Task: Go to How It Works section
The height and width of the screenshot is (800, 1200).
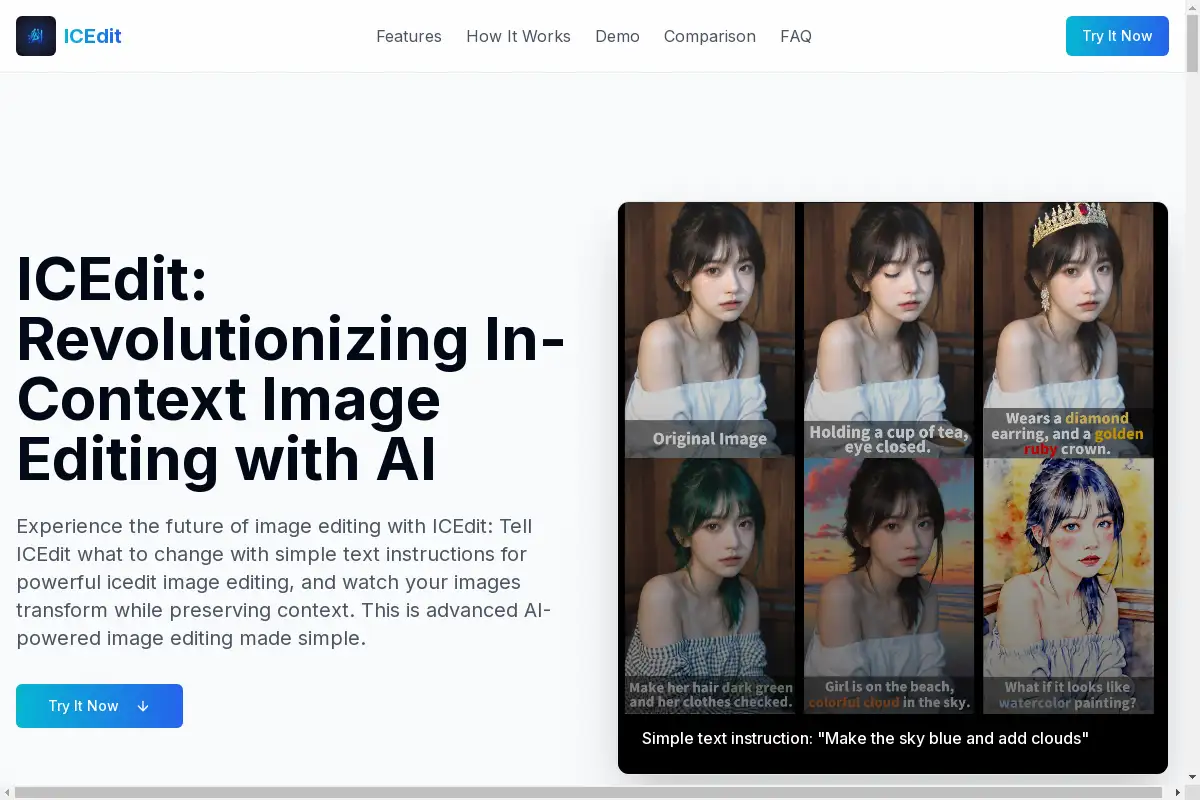Action: click(x=518, y=36)
